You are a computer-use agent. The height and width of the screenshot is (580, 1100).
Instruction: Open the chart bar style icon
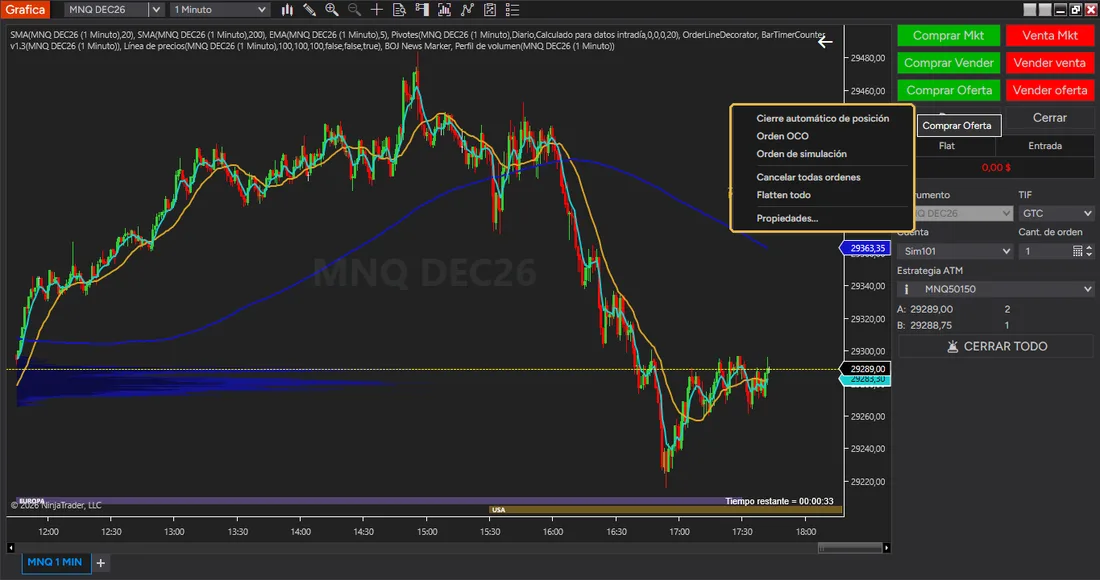point(287,10)
